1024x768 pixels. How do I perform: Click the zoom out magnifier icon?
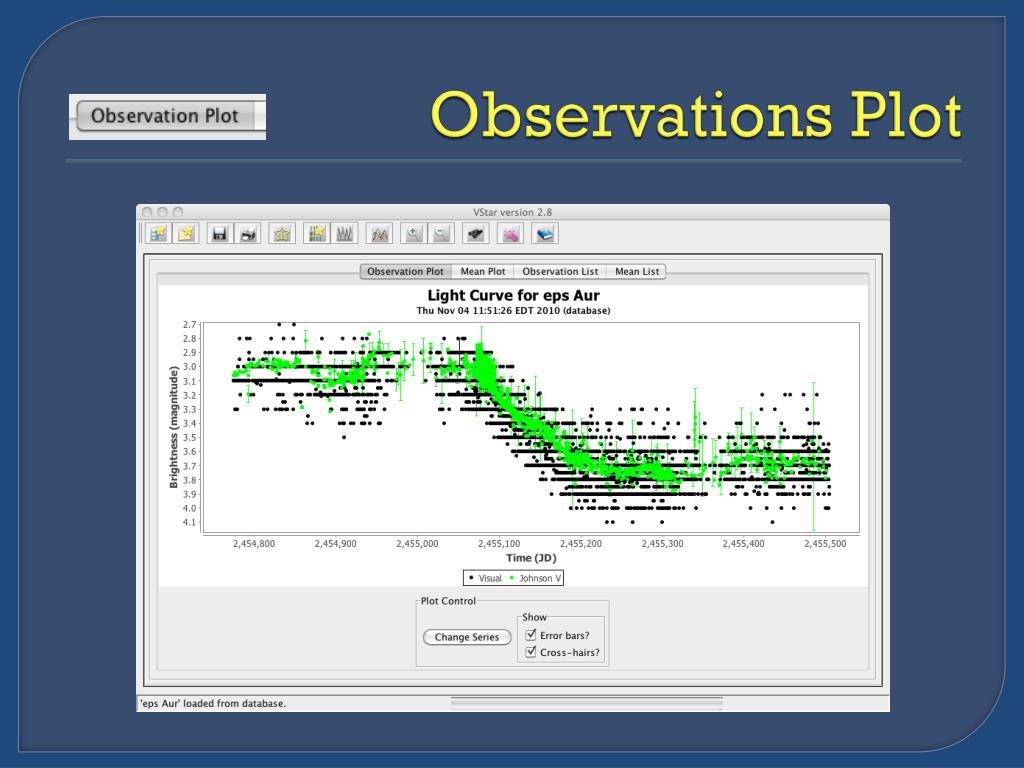(441, 233)
